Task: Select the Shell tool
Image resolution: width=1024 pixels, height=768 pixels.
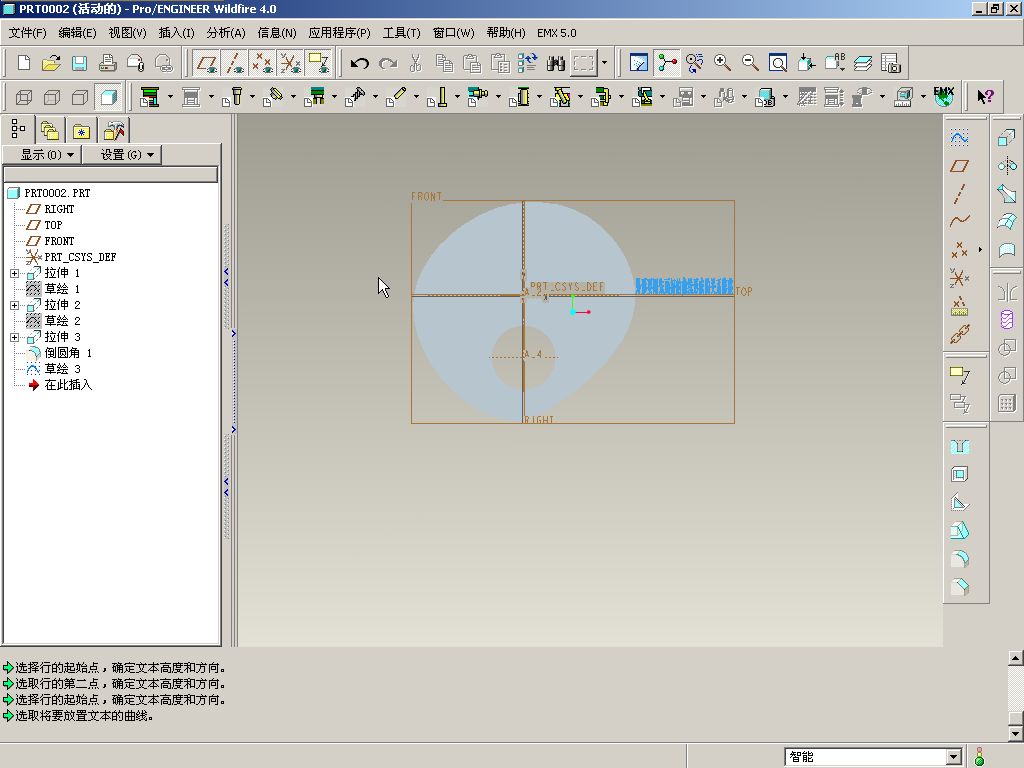Action: (959, 474)
